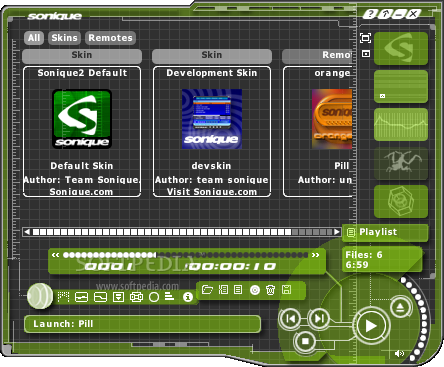Click the small window size mode icon

point(366,54)
